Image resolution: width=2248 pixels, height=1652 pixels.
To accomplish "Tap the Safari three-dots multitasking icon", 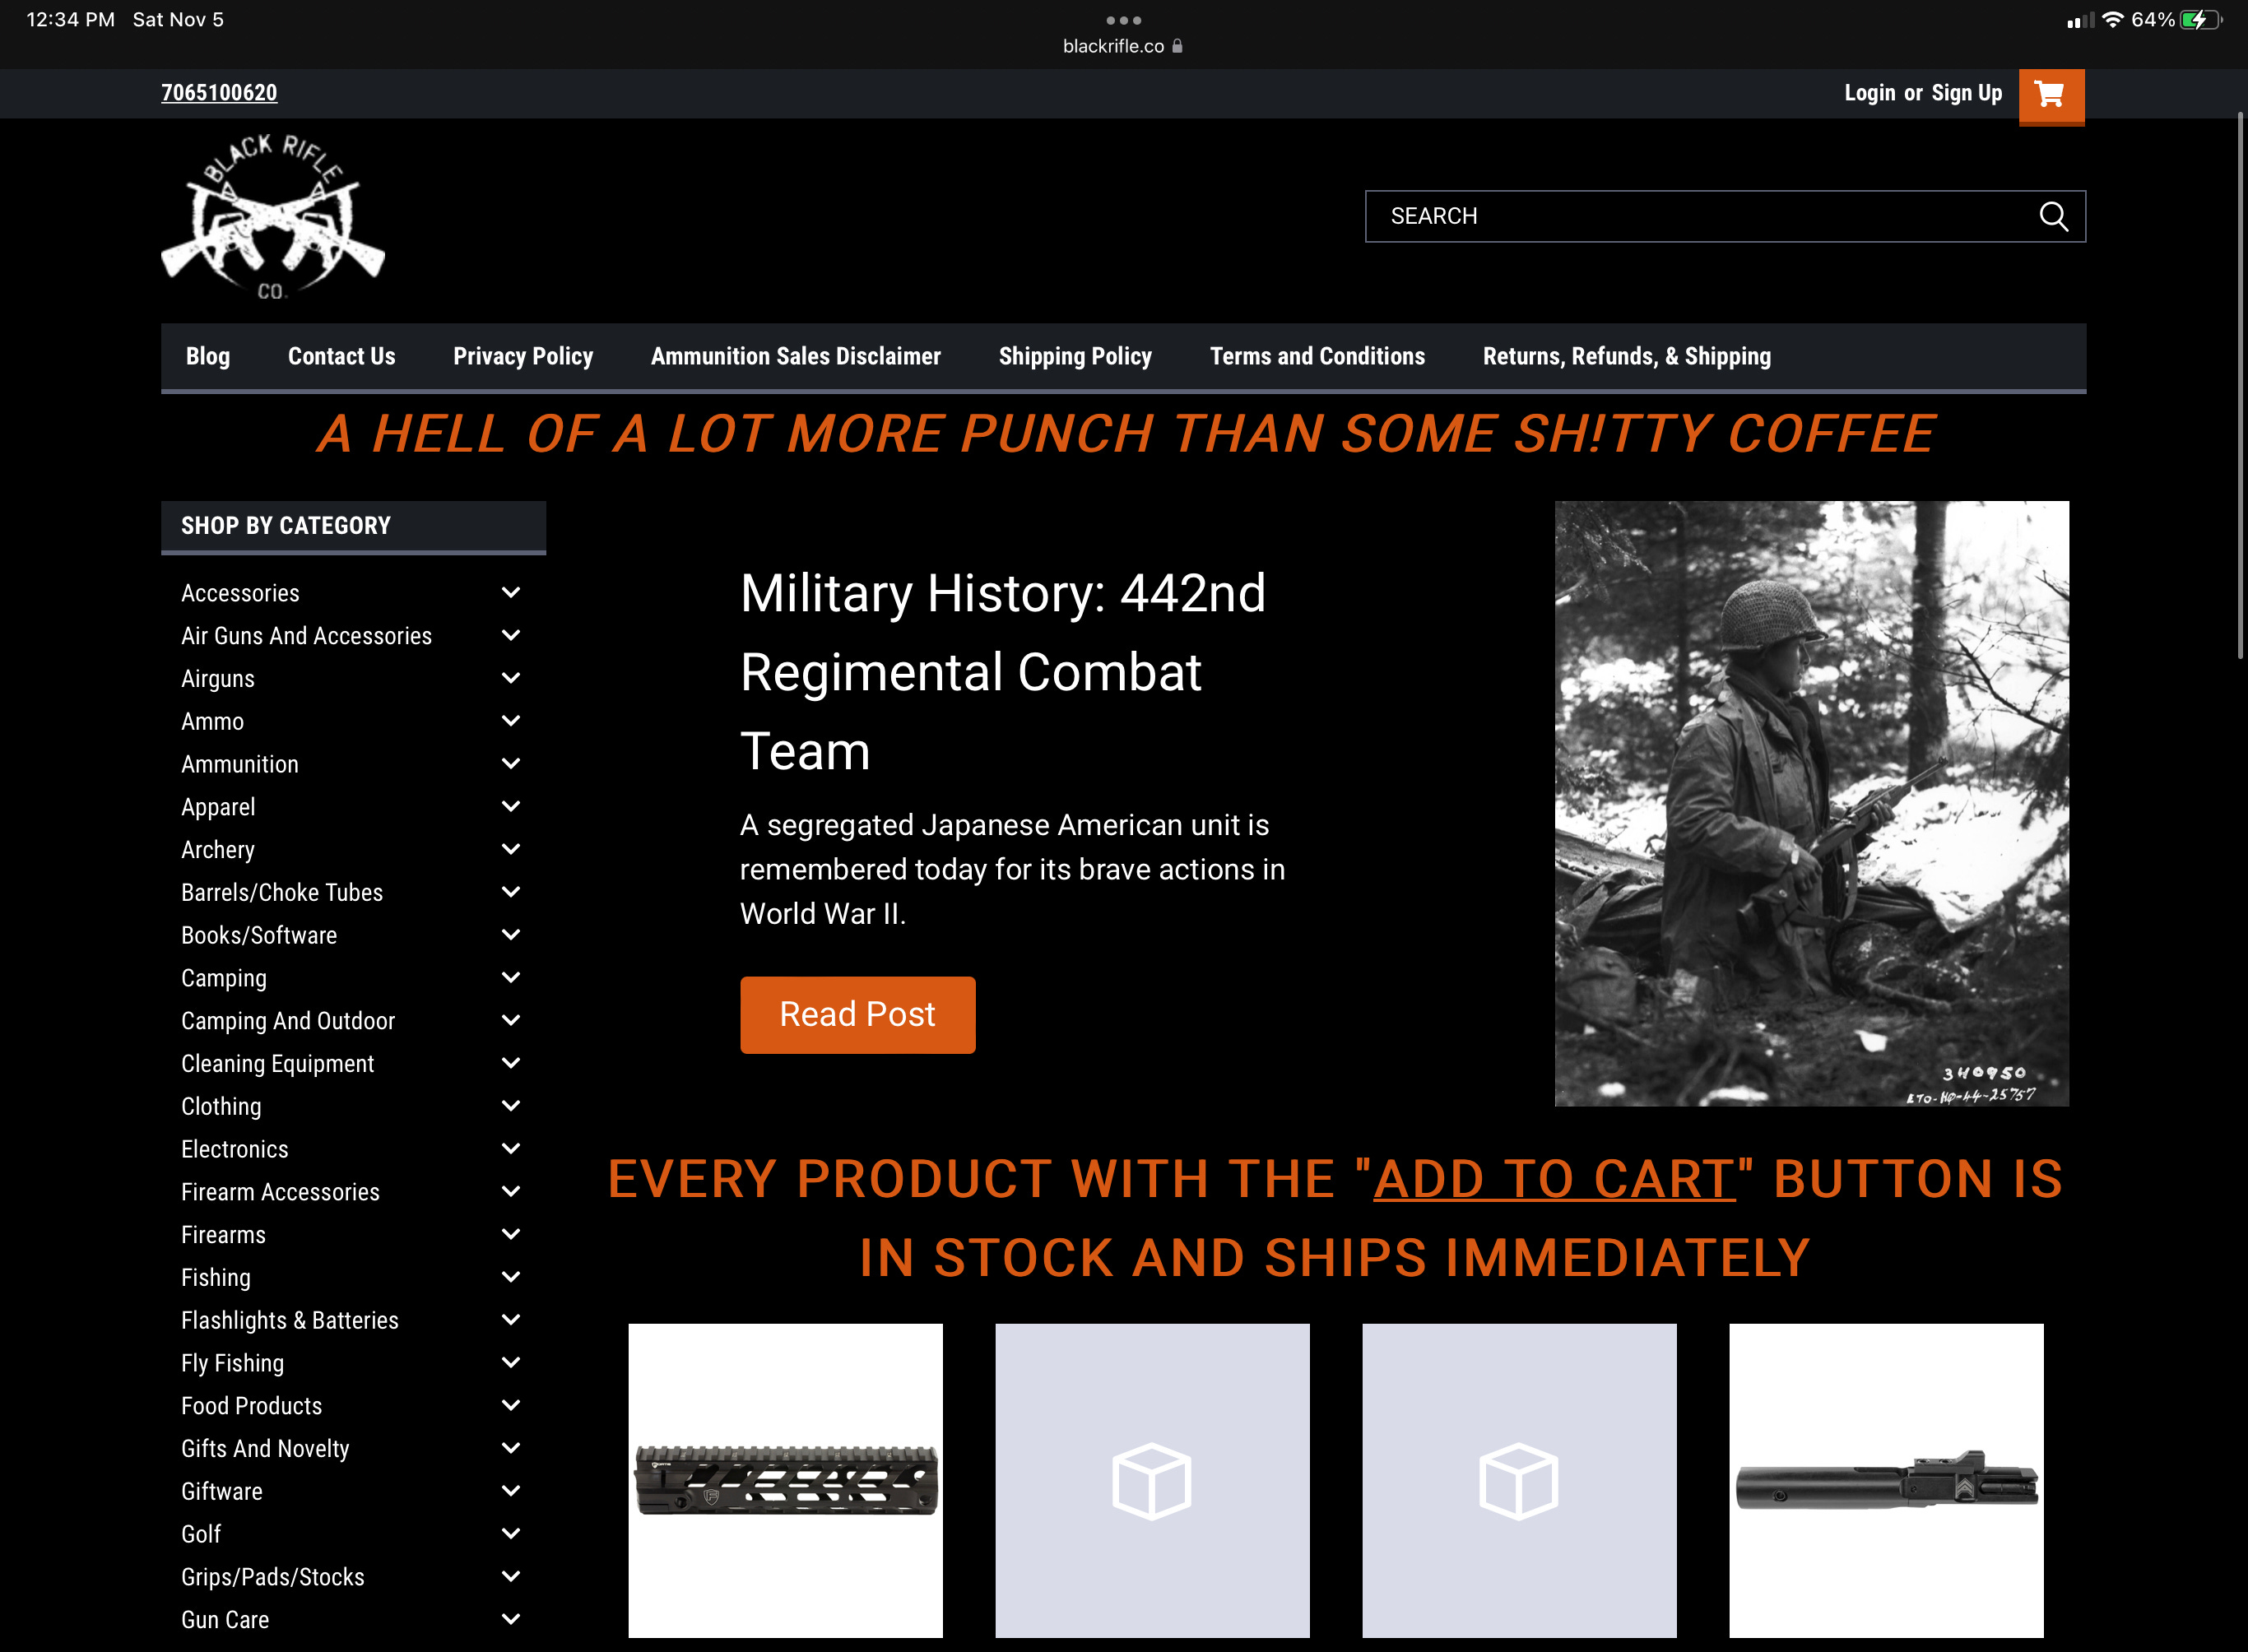I will (x=1123, y=20).
